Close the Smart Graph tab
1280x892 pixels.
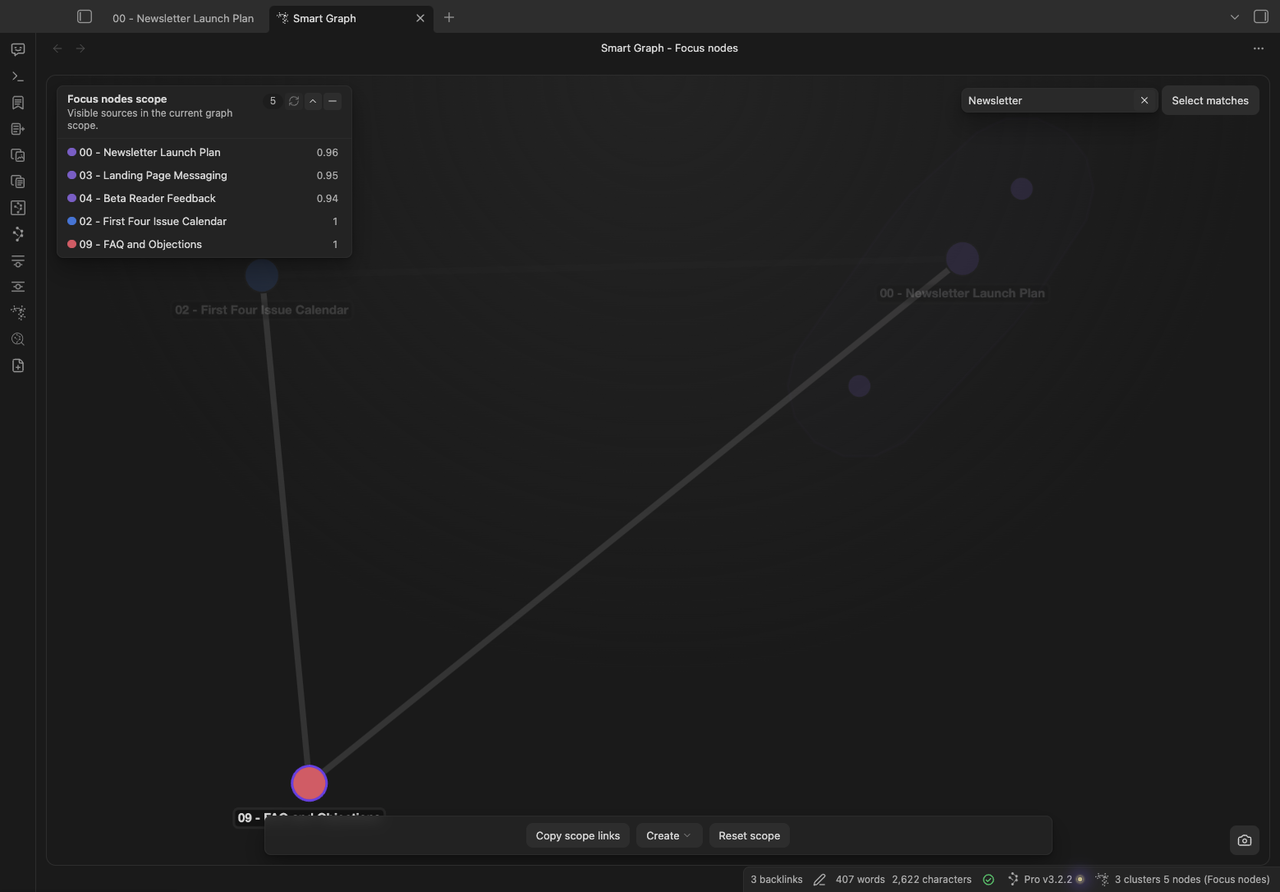tap(420, 18)
